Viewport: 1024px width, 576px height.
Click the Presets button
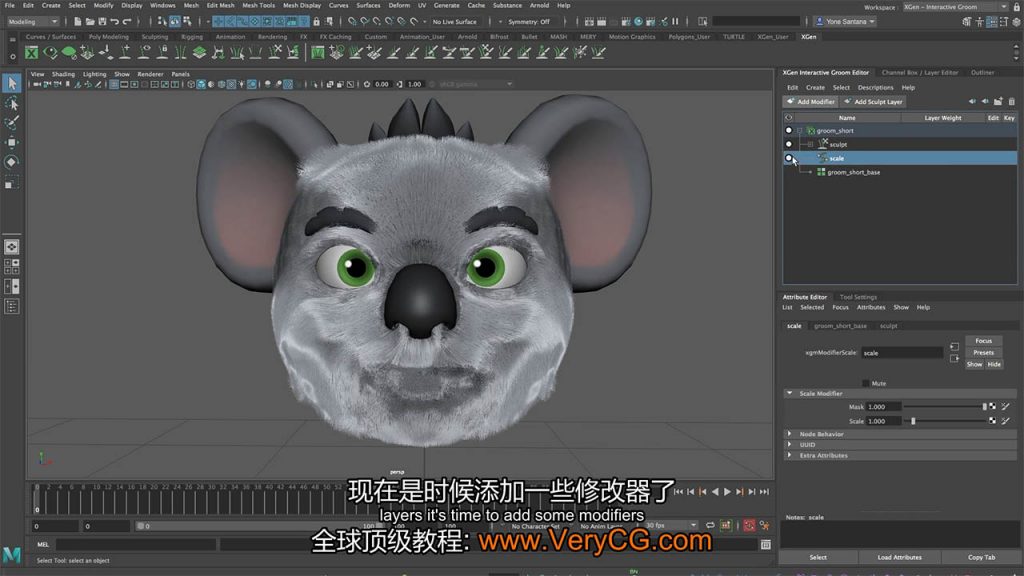tap(984, 352)
